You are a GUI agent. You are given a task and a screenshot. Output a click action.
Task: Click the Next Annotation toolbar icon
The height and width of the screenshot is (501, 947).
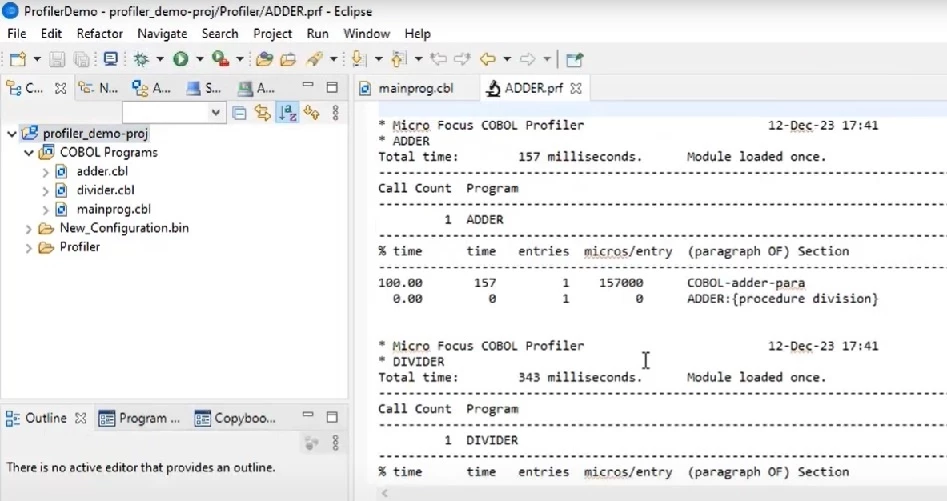pos(359,59)
